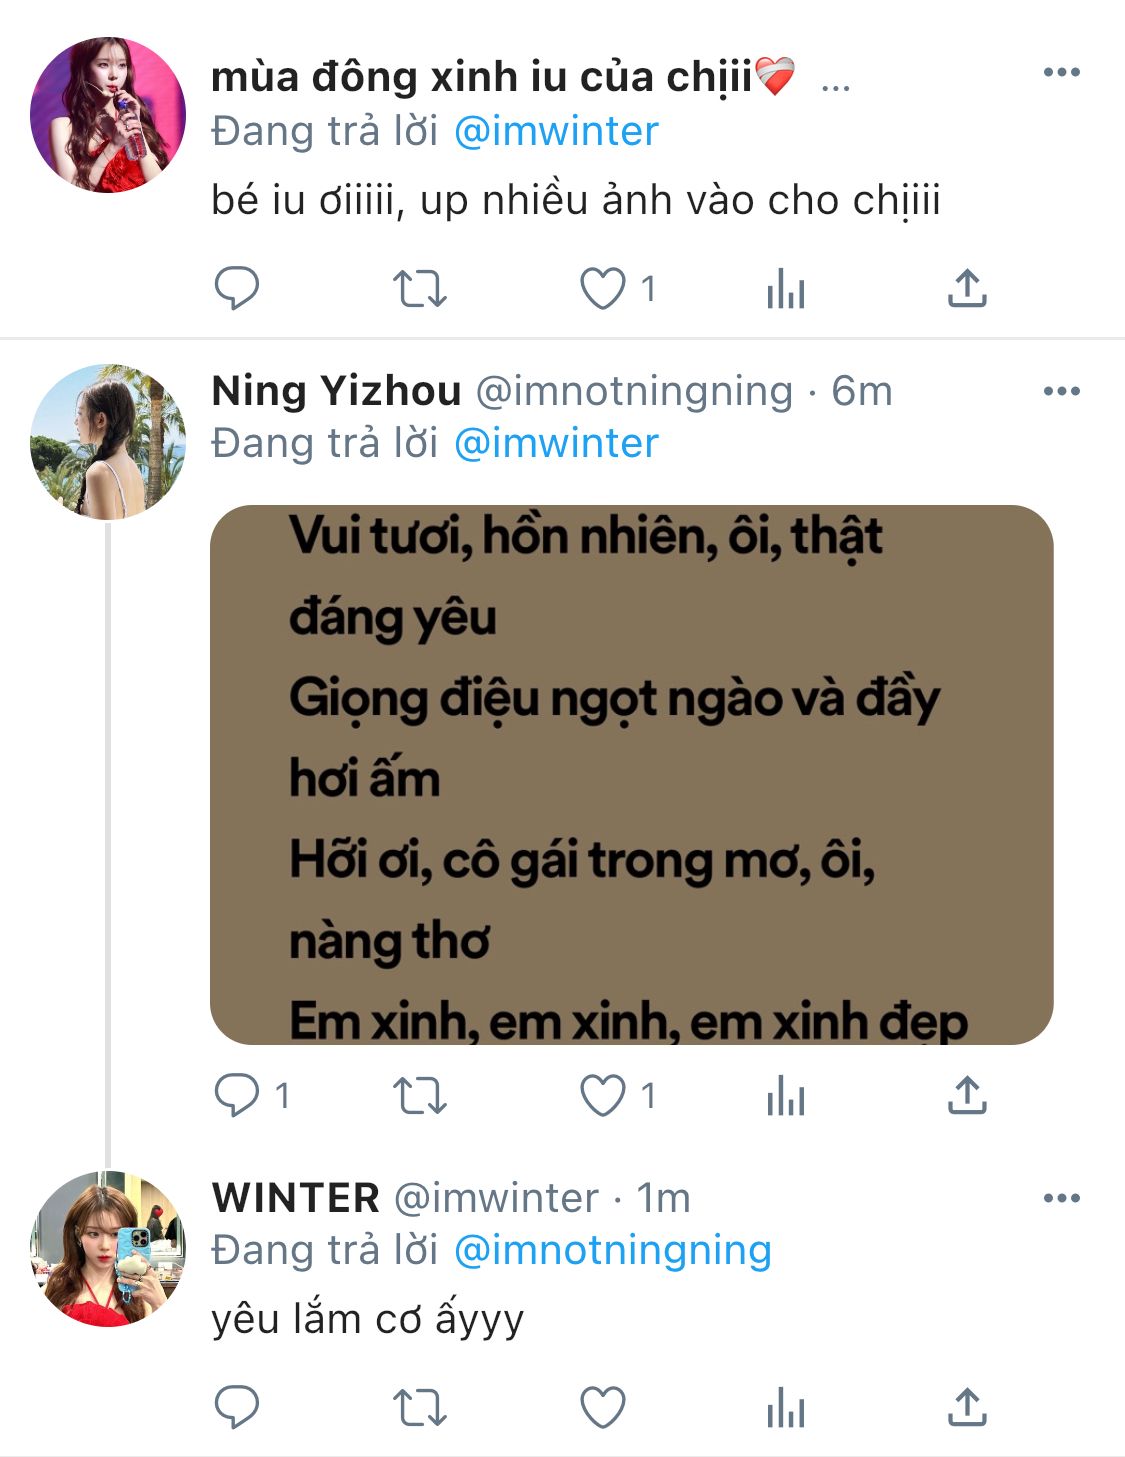Open more options on Ning Yizhou's tweet
Viewport: 1125px width, 1457px height.
[x=1061, y=391]
